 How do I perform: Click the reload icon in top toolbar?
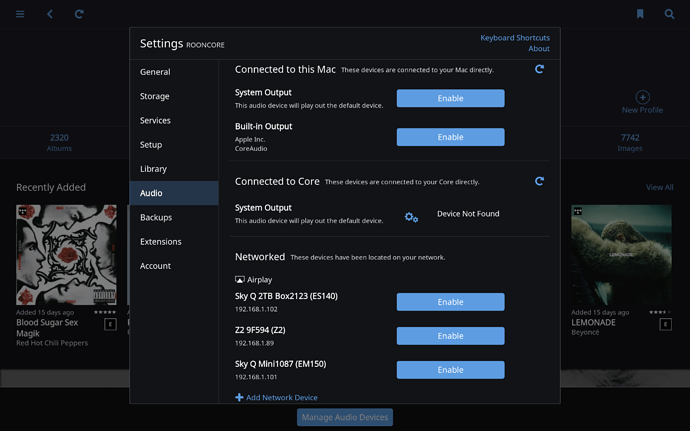[79, 14]
